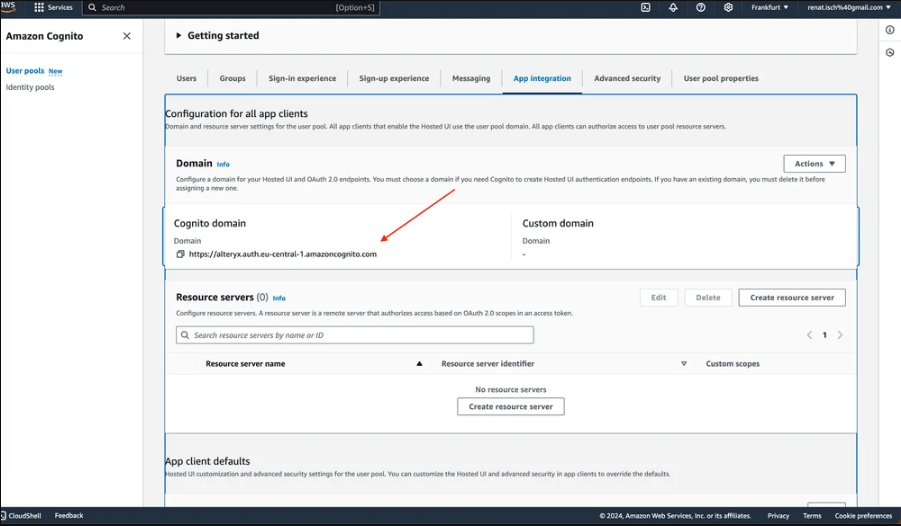Click page number 1 in pagination
The height and width of the screenshot is (526, 901).
pyautogui.click(x=825, y=335)
